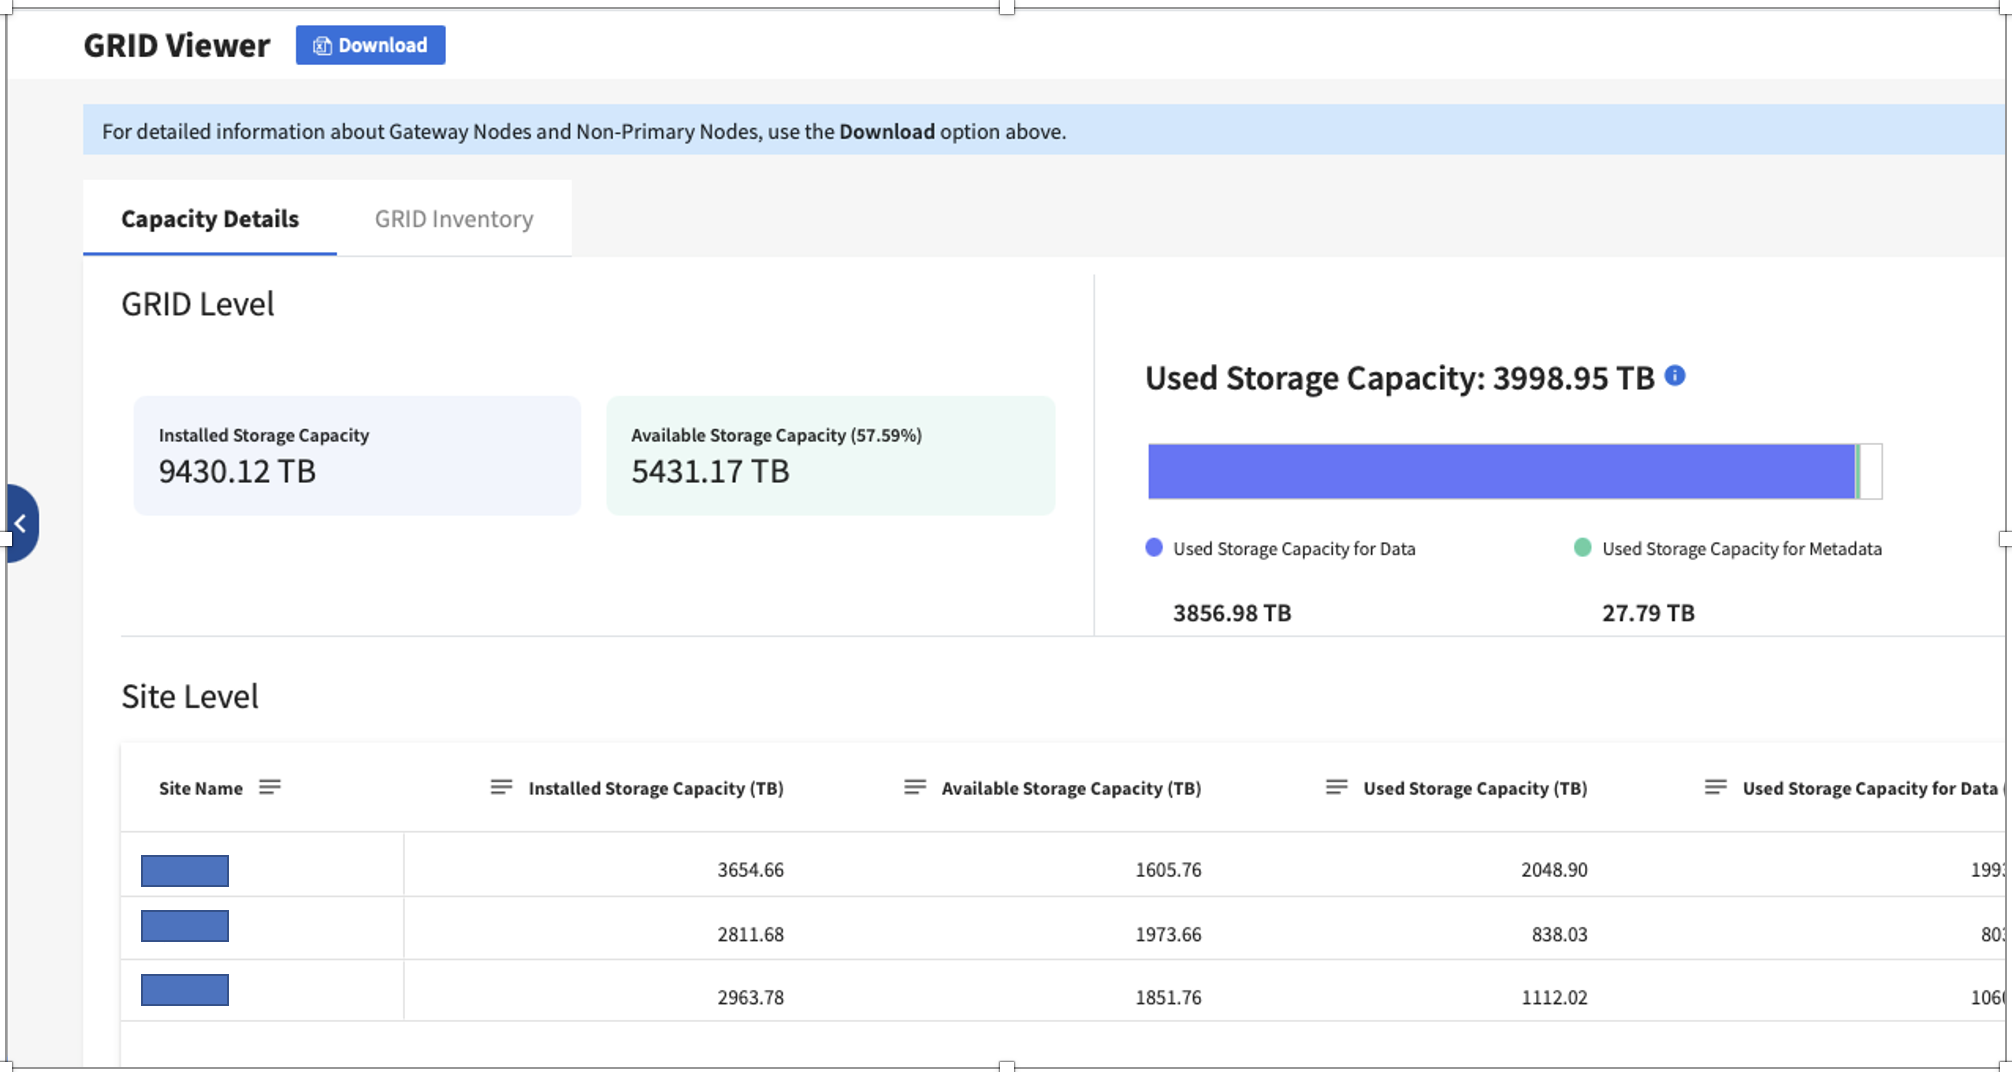Expand the collapsed left sidebar chevron

[20, 523]
